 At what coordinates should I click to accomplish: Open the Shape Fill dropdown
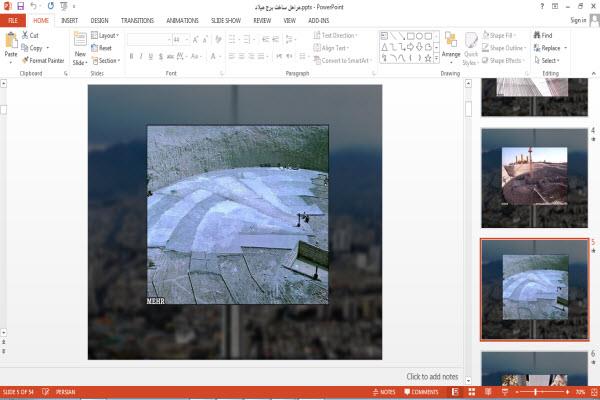(499, 35)
